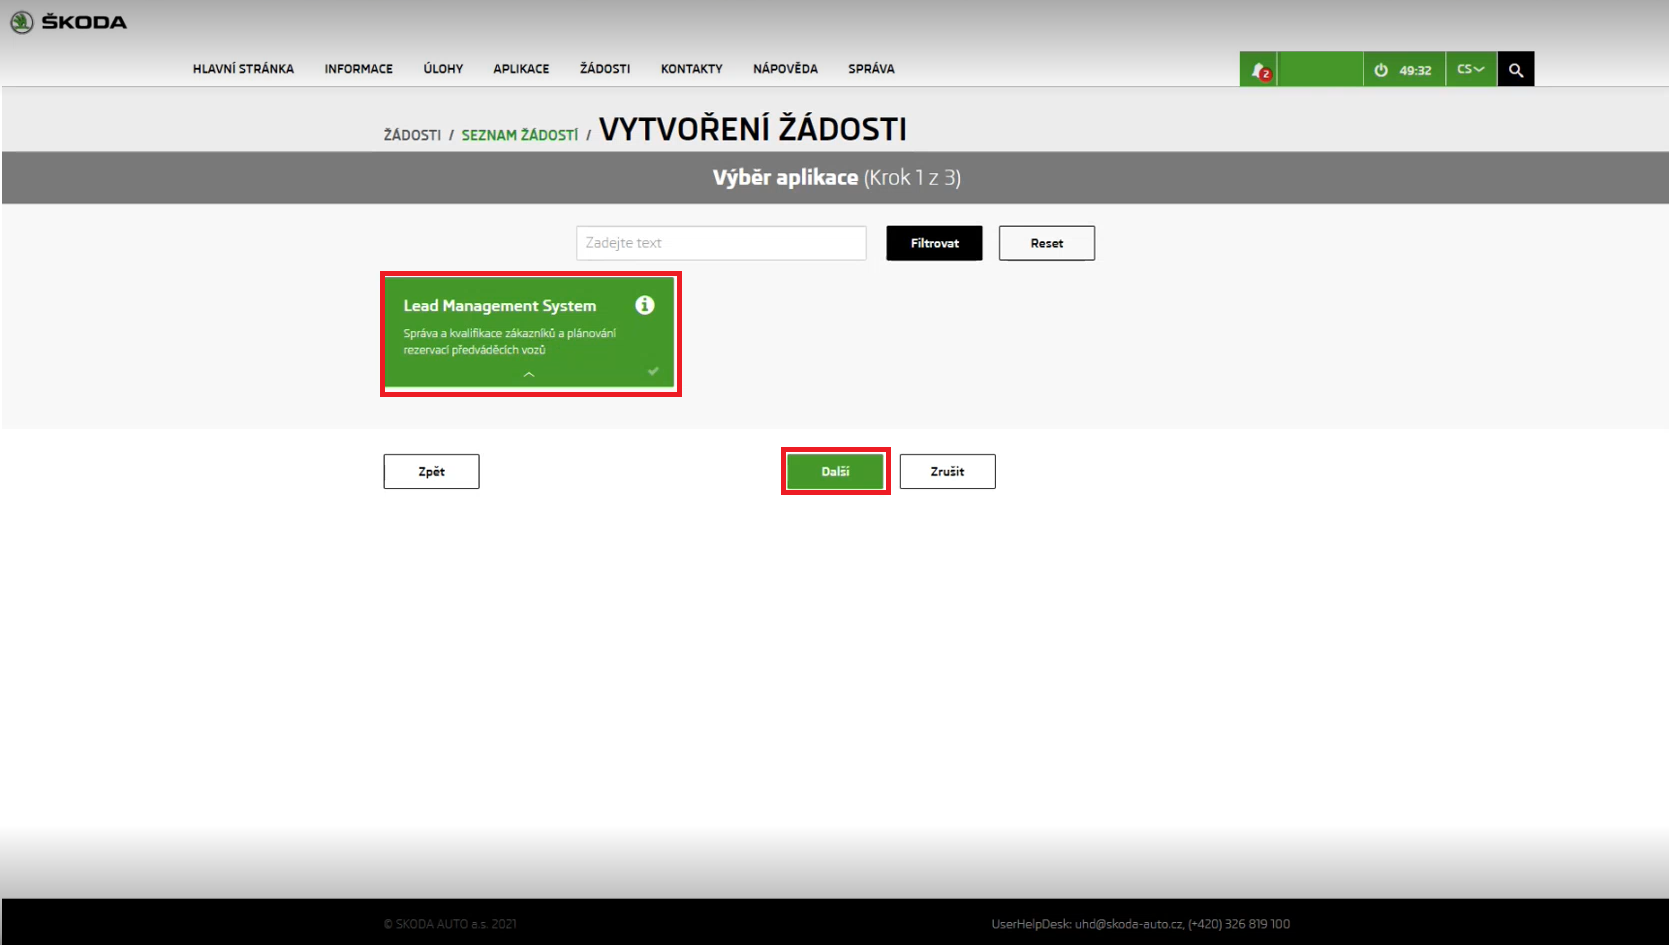Open the APLIKACE menu
The height and width of the screenshot is (945, 1669).
click(521, 69)
